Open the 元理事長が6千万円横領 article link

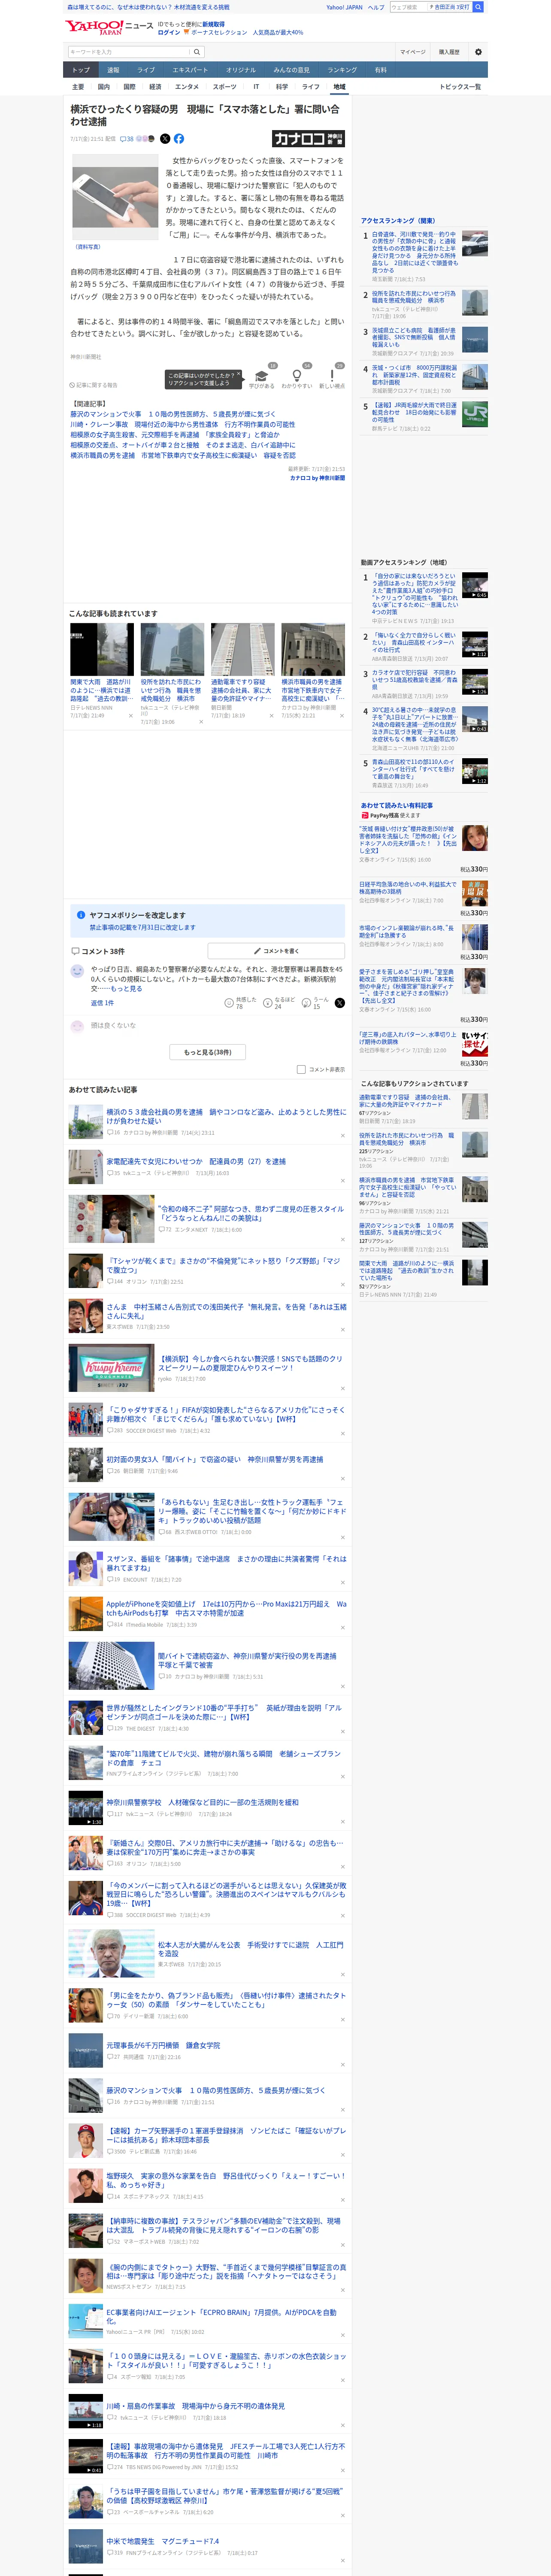click(163, 2044)
